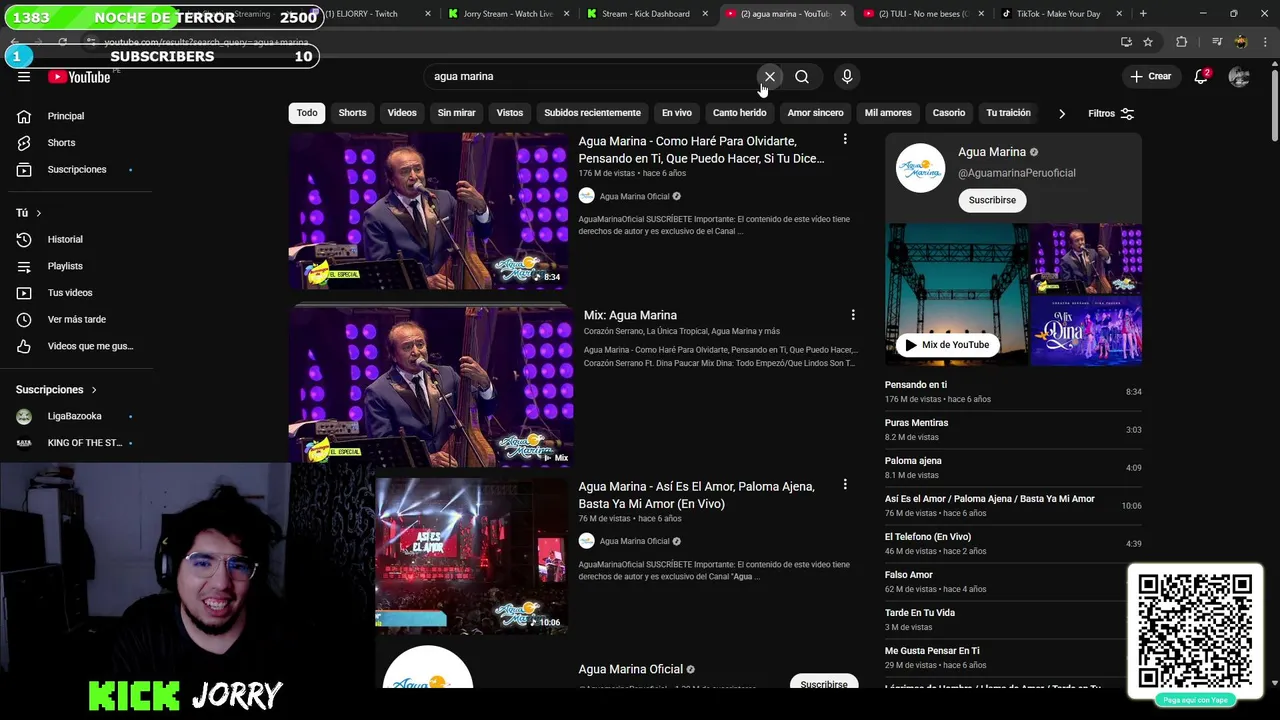Screen dimensions: 1280x720
Task: Switch to the TikTok - Make Your Day tab
Action: (x=1058, y=14)
